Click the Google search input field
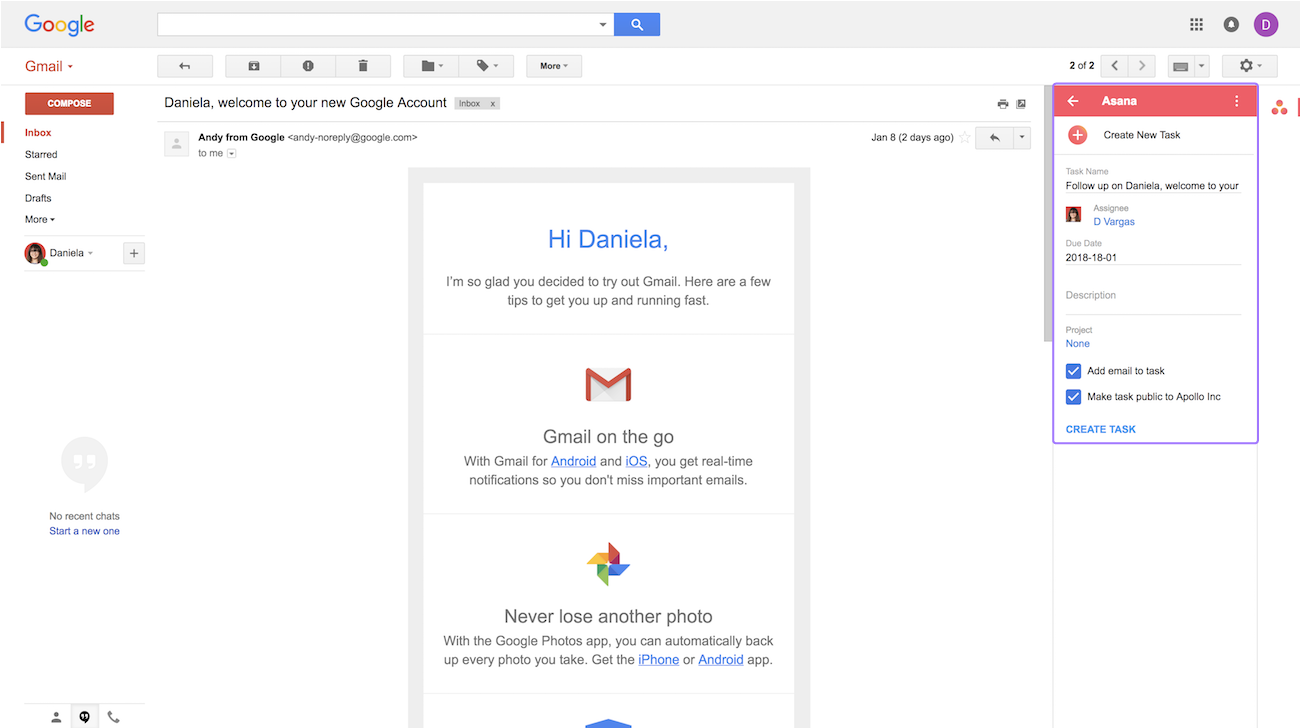 click(x=377, y=24)
